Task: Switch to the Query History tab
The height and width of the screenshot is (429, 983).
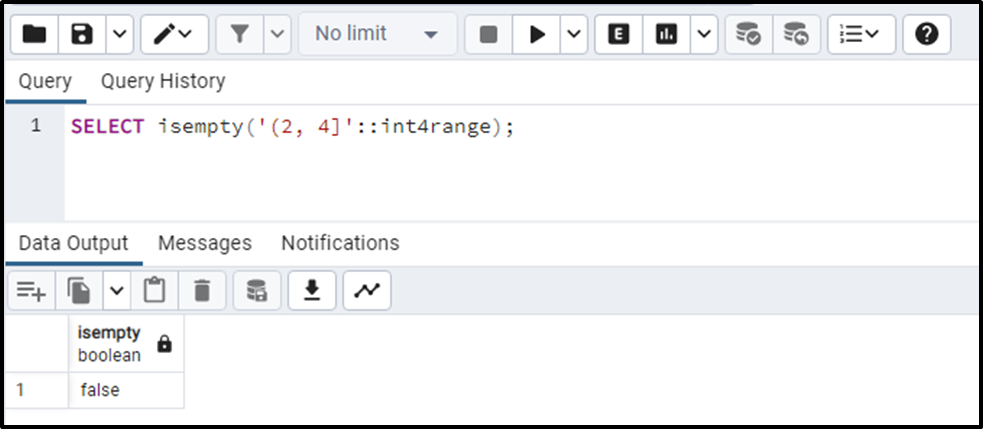Action: pyautogui.click(x=163, y=82)
